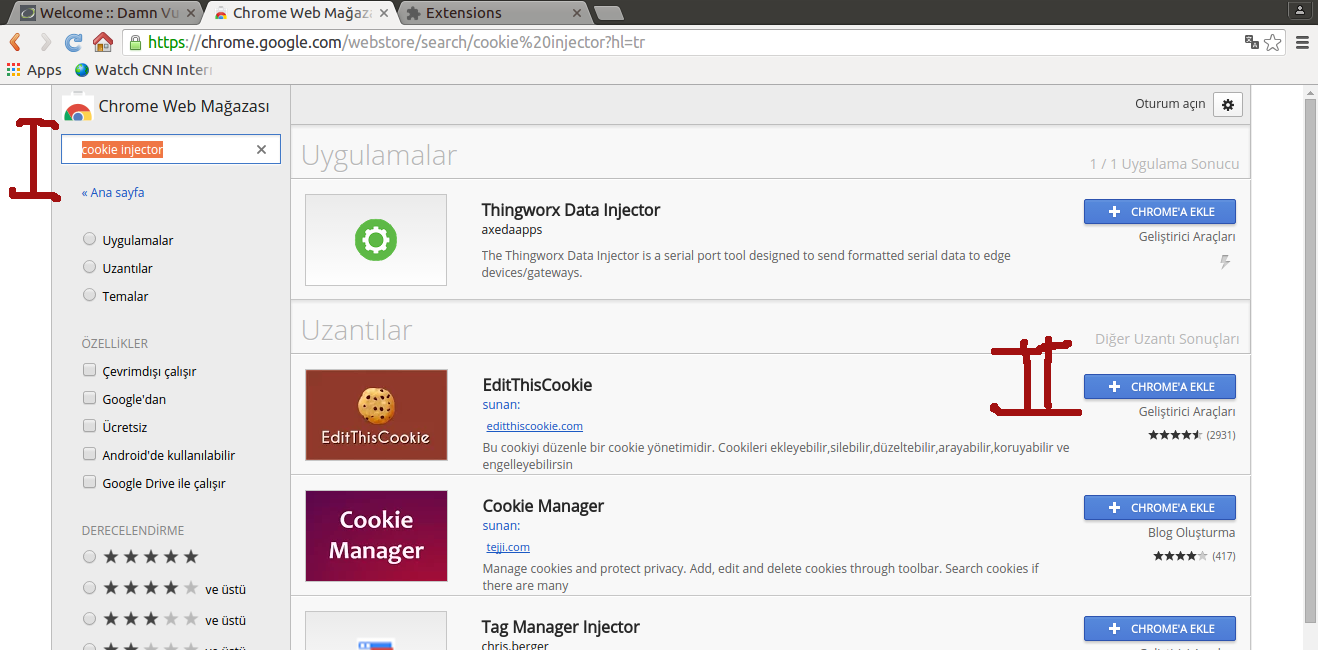The image size is (1318, 650).
Task: View site info via the green padlock
Action: tap(135, 43)
